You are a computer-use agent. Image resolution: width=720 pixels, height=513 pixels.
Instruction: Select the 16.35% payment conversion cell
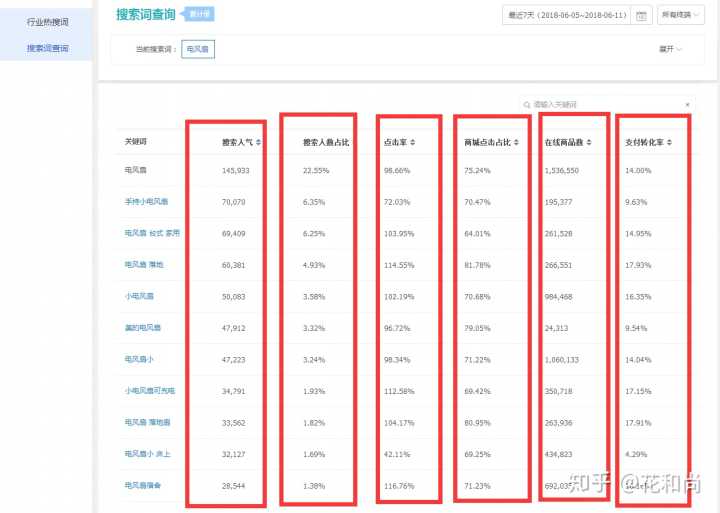(638, 297)
